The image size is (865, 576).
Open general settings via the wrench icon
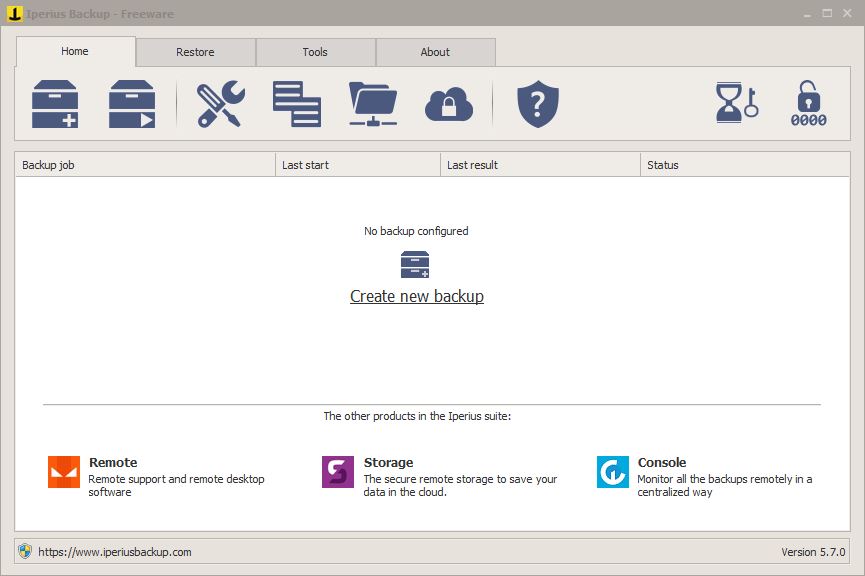[x=218, y=102]
